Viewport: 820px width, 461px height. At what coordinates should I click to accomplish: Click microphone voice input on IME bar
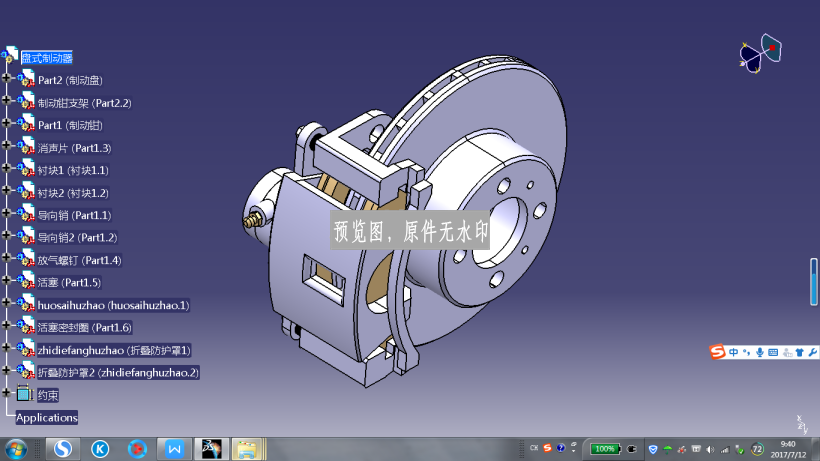[760, 352]
